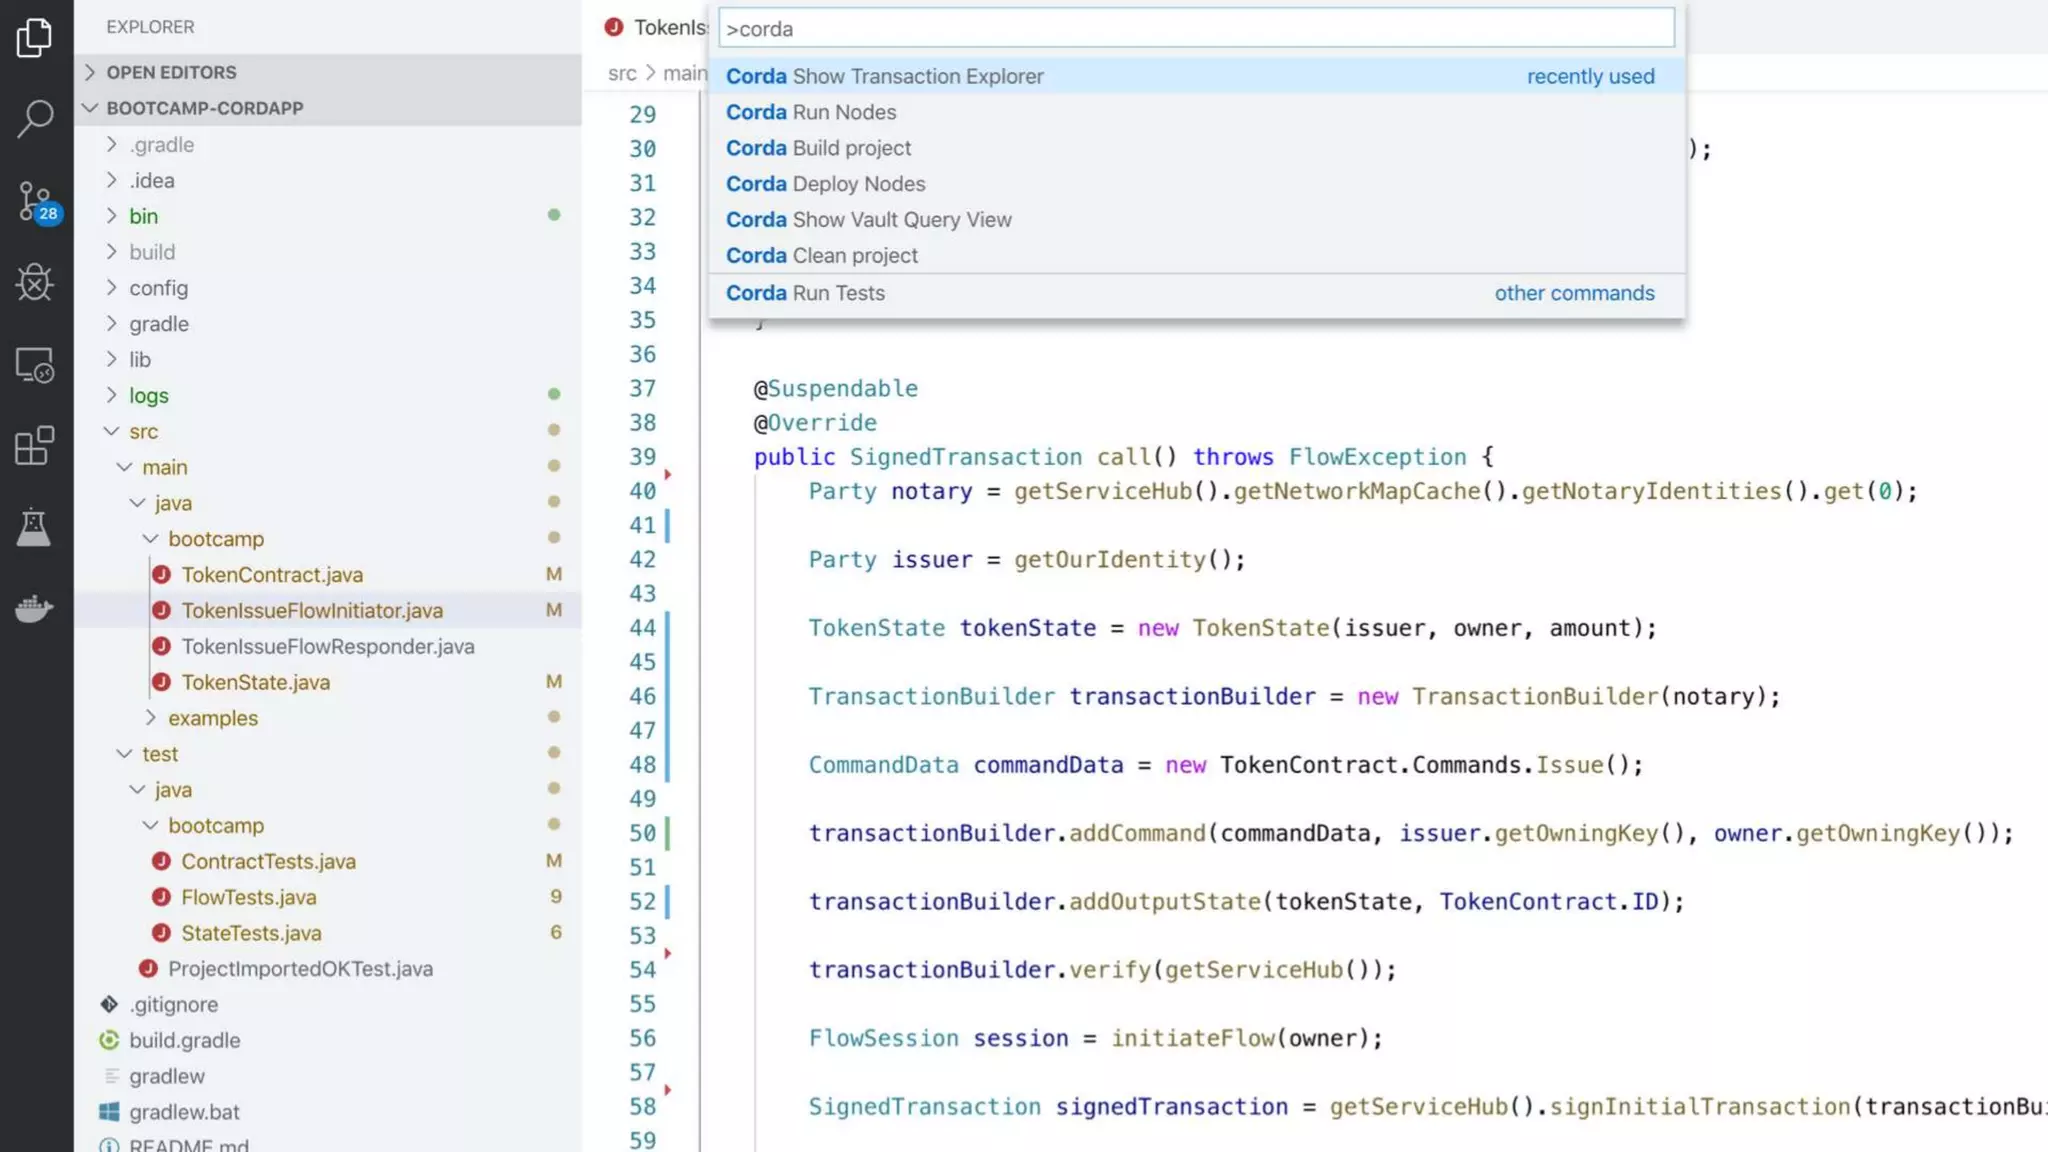The height and width of the screenshot is (1152, 2048).
Task: Open the Docker whale icon
Action: (35, 608)
